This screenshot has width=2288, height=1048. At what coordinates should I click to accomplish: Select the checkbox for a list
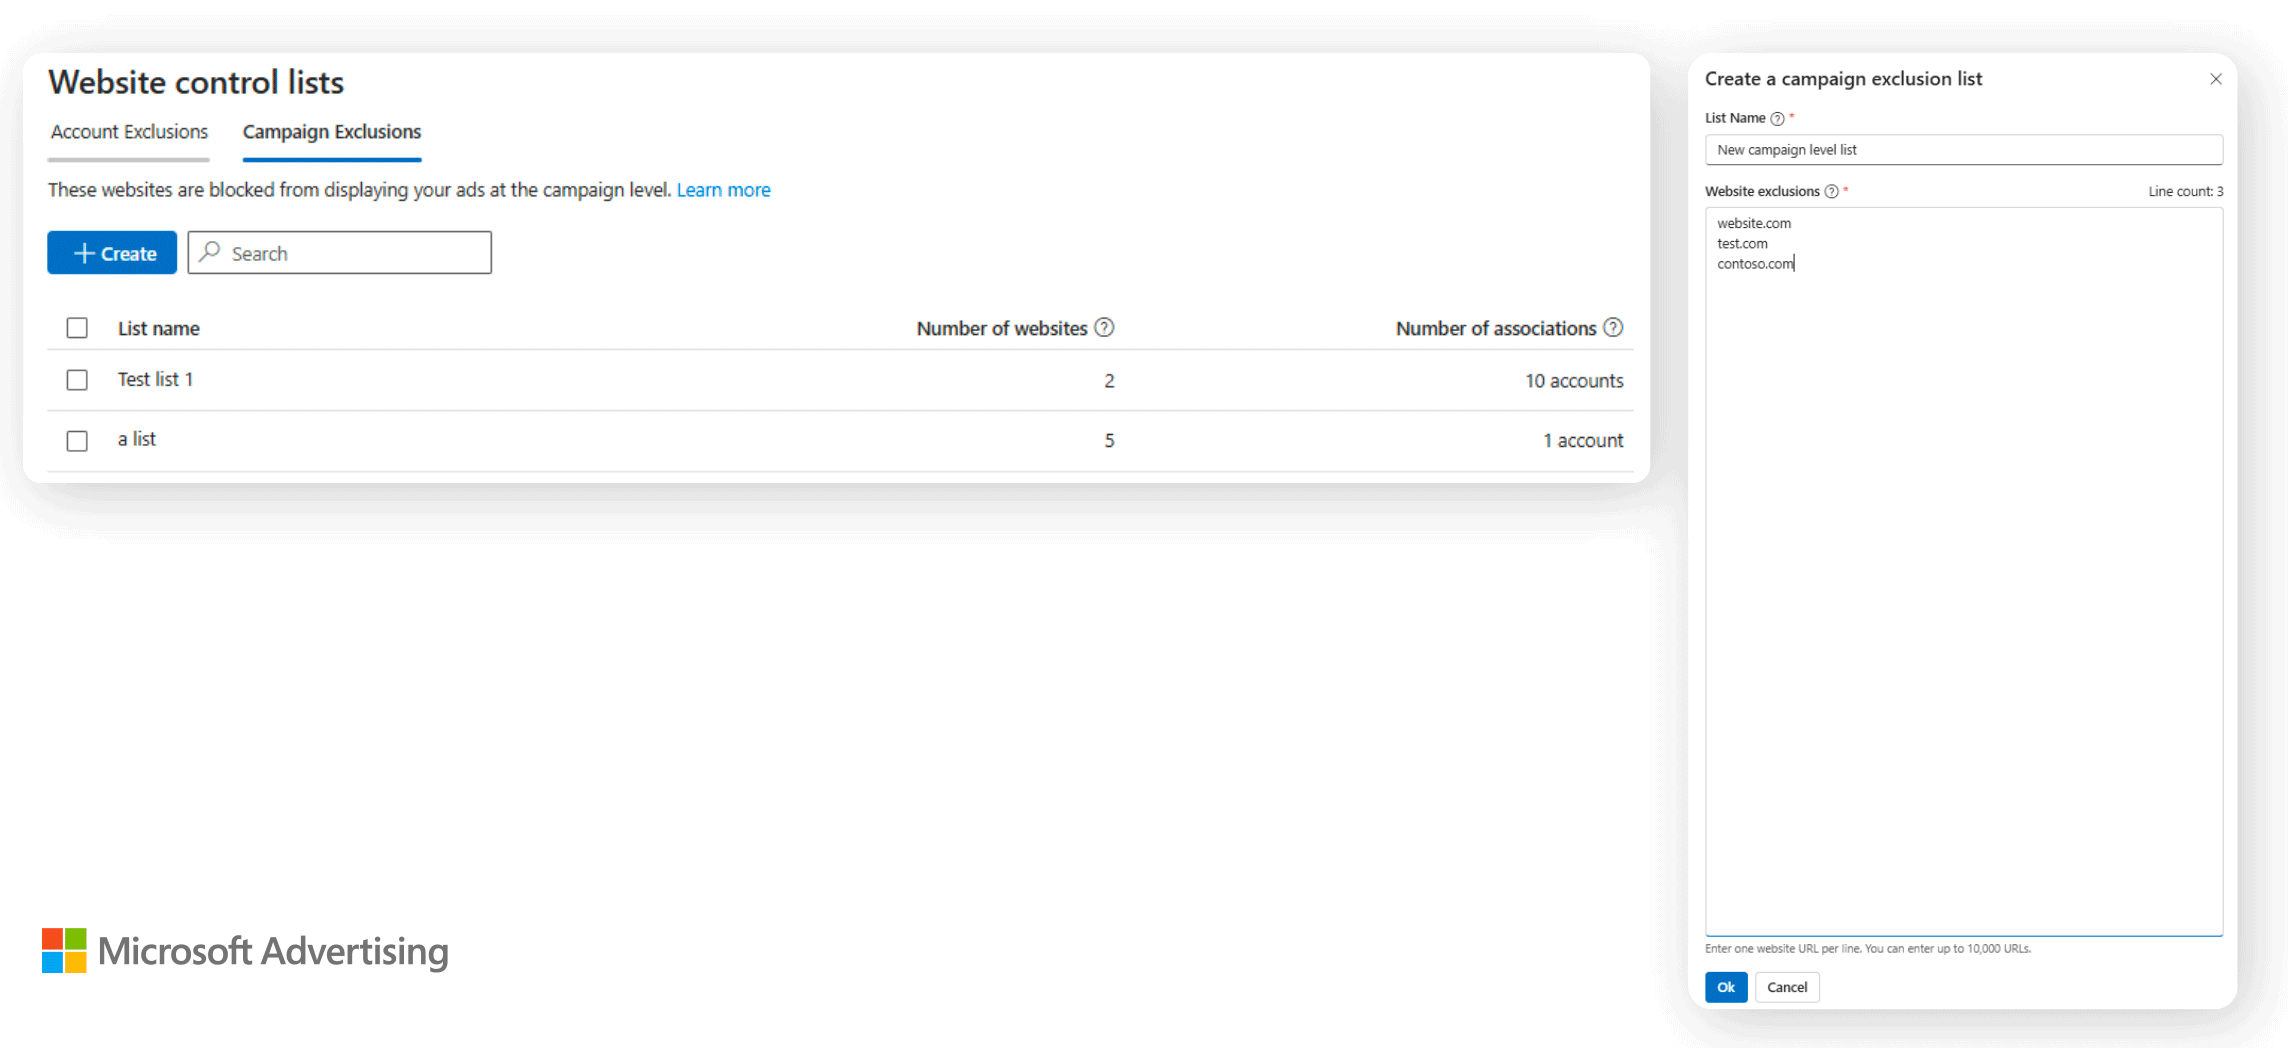[77, 441]
